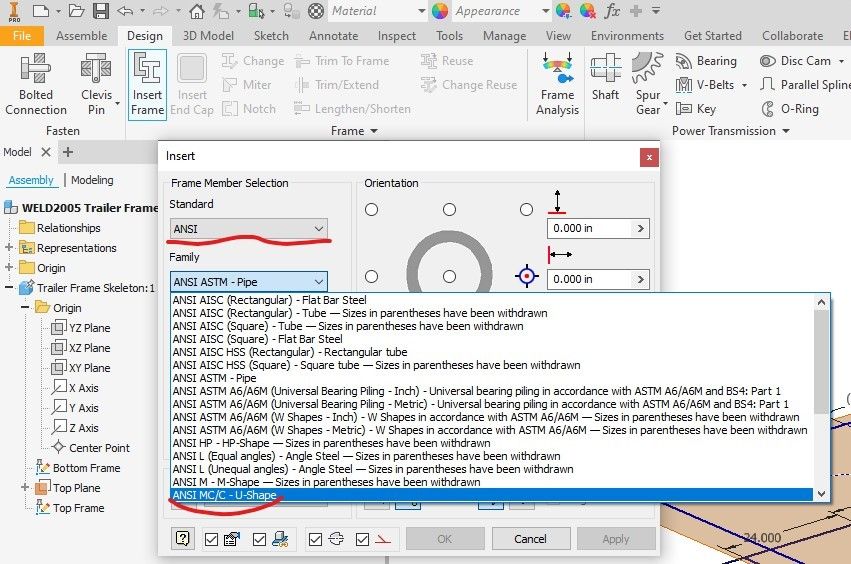Click the horizontal offset 0.000 in field
851x564 pixels.
click(590, 279)
